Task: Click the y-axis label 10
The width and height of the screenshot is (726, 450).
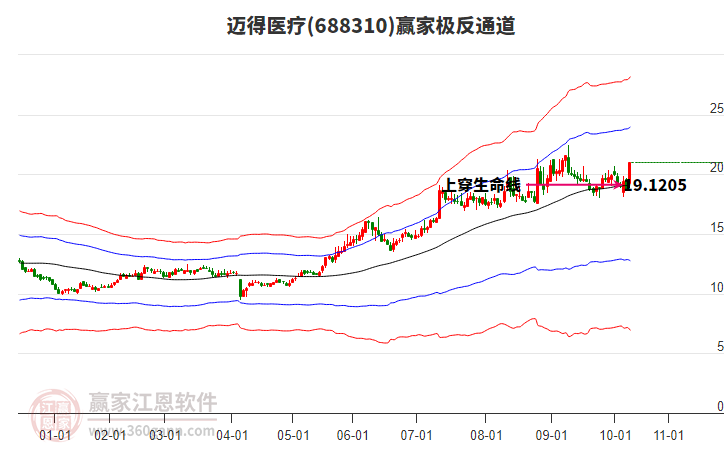Action: [x=716, y=288]
